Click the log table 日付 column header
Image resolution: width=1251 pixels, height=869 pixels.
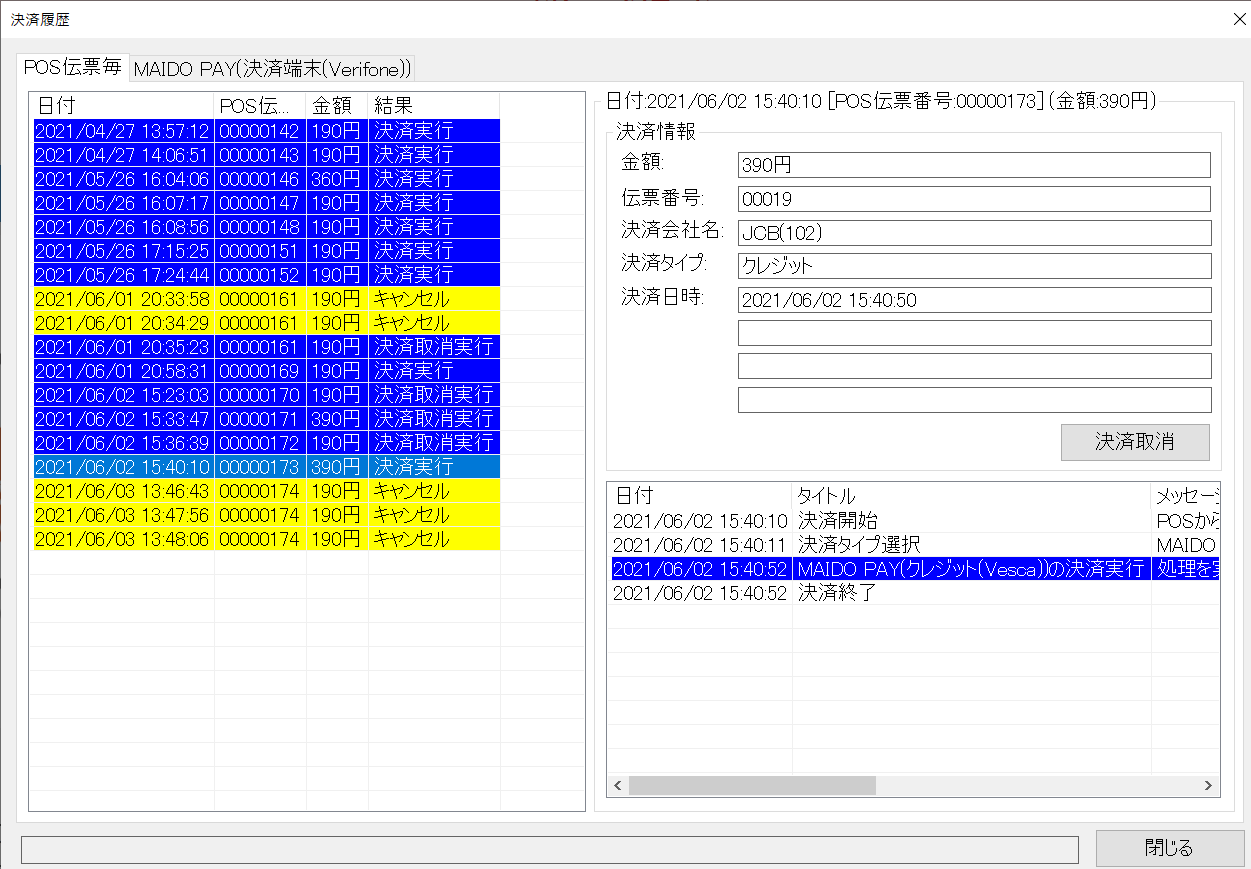pos(701,496)
